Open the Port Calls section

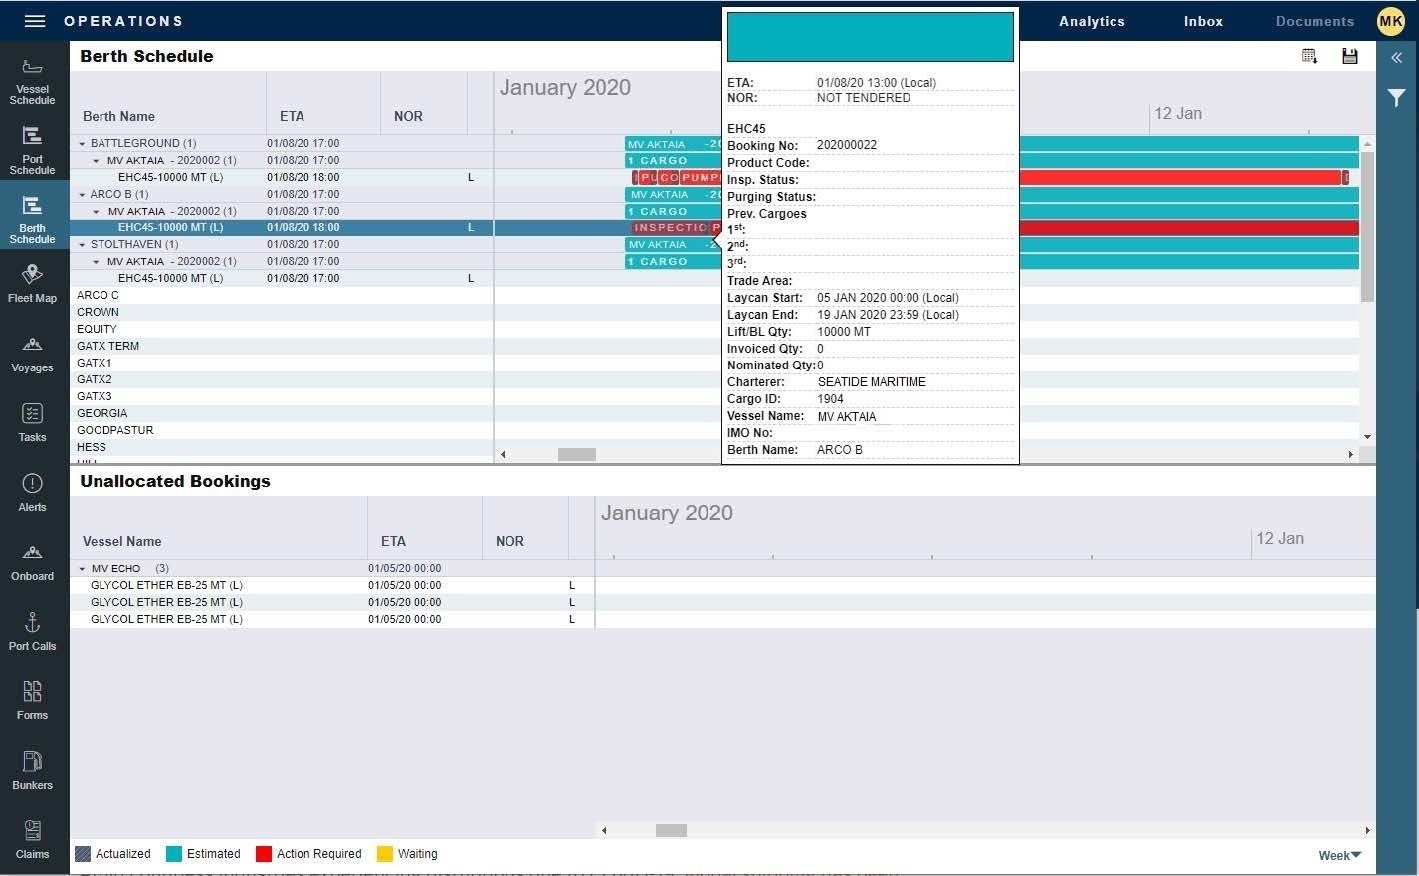tap(32, 630)
